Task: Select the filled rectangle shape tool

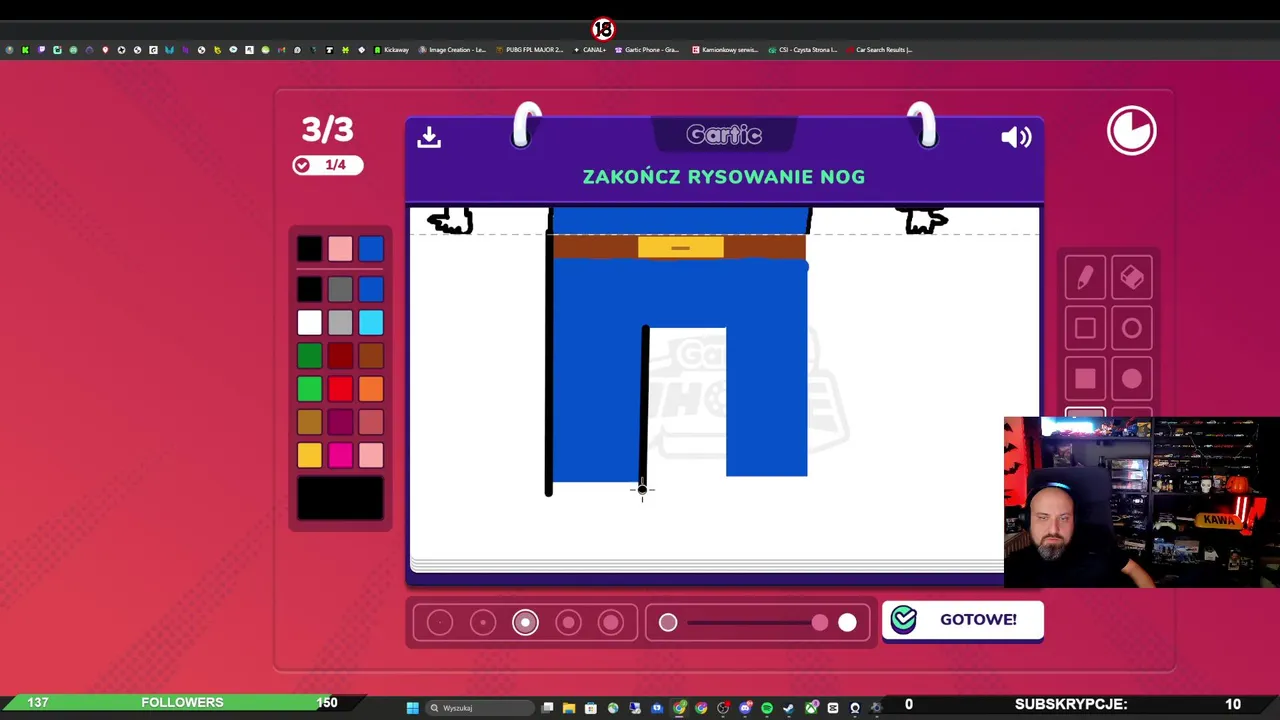Action: pyautogui.click(x=1085, y=379)
